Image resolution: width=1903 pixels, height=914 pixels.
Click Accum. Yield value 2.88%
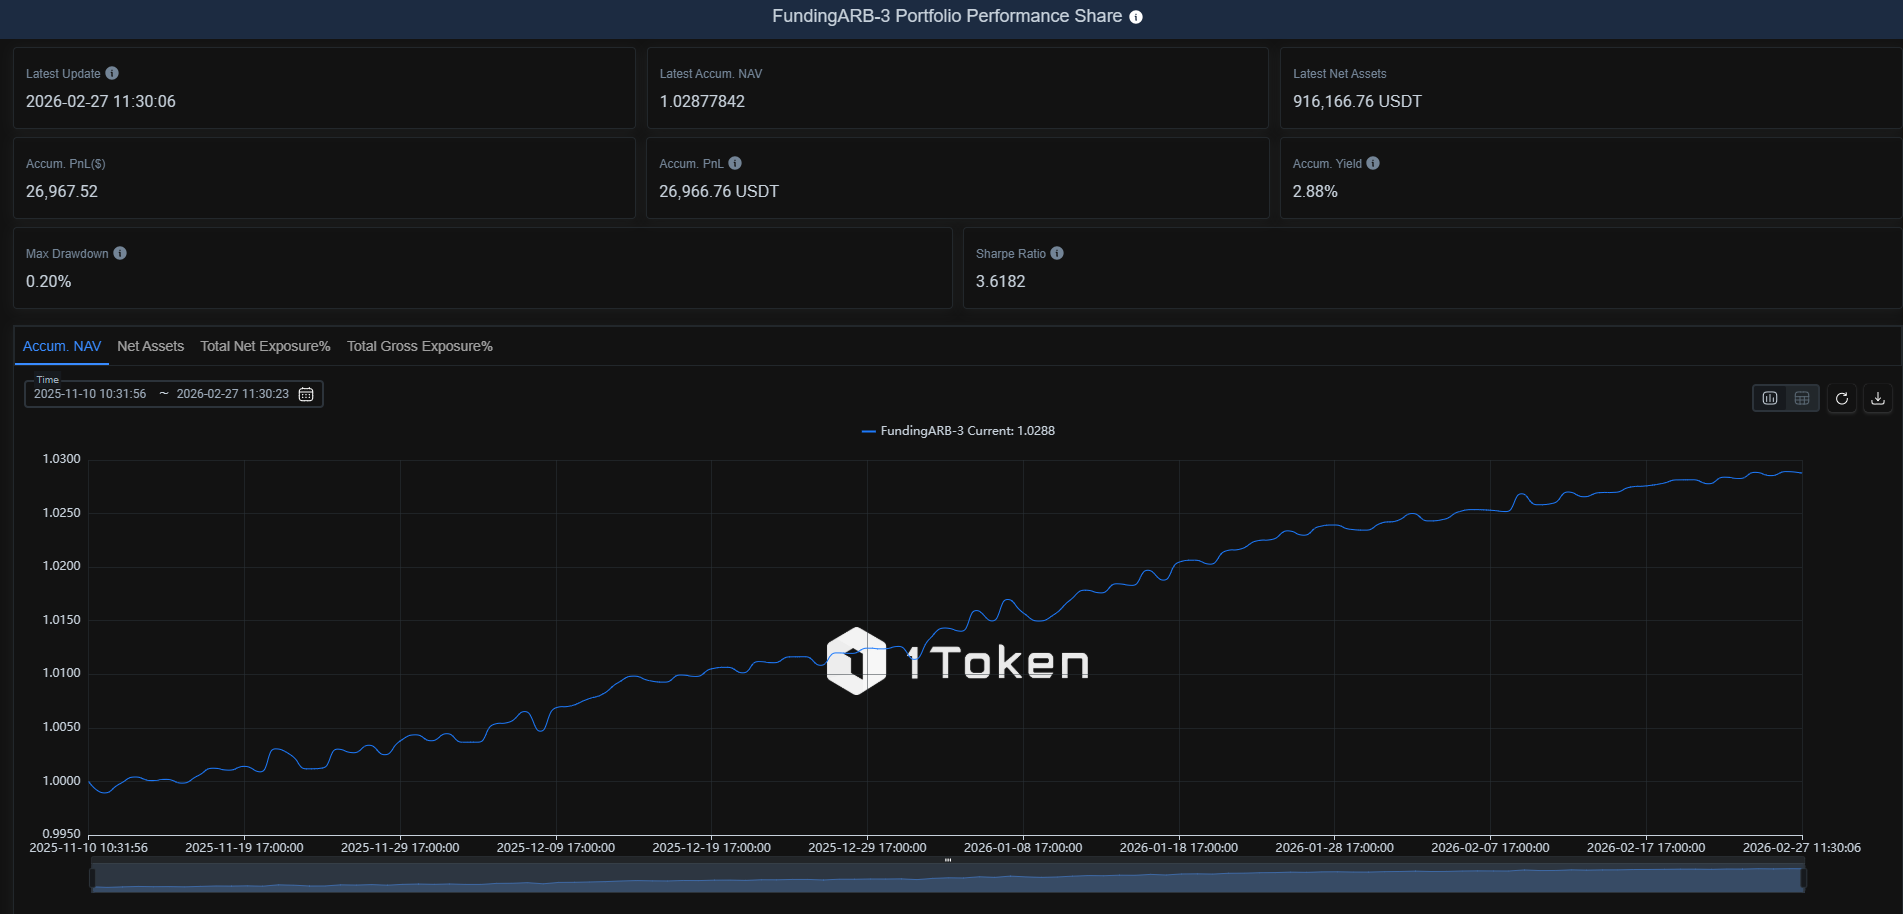tap(1315, 191)
